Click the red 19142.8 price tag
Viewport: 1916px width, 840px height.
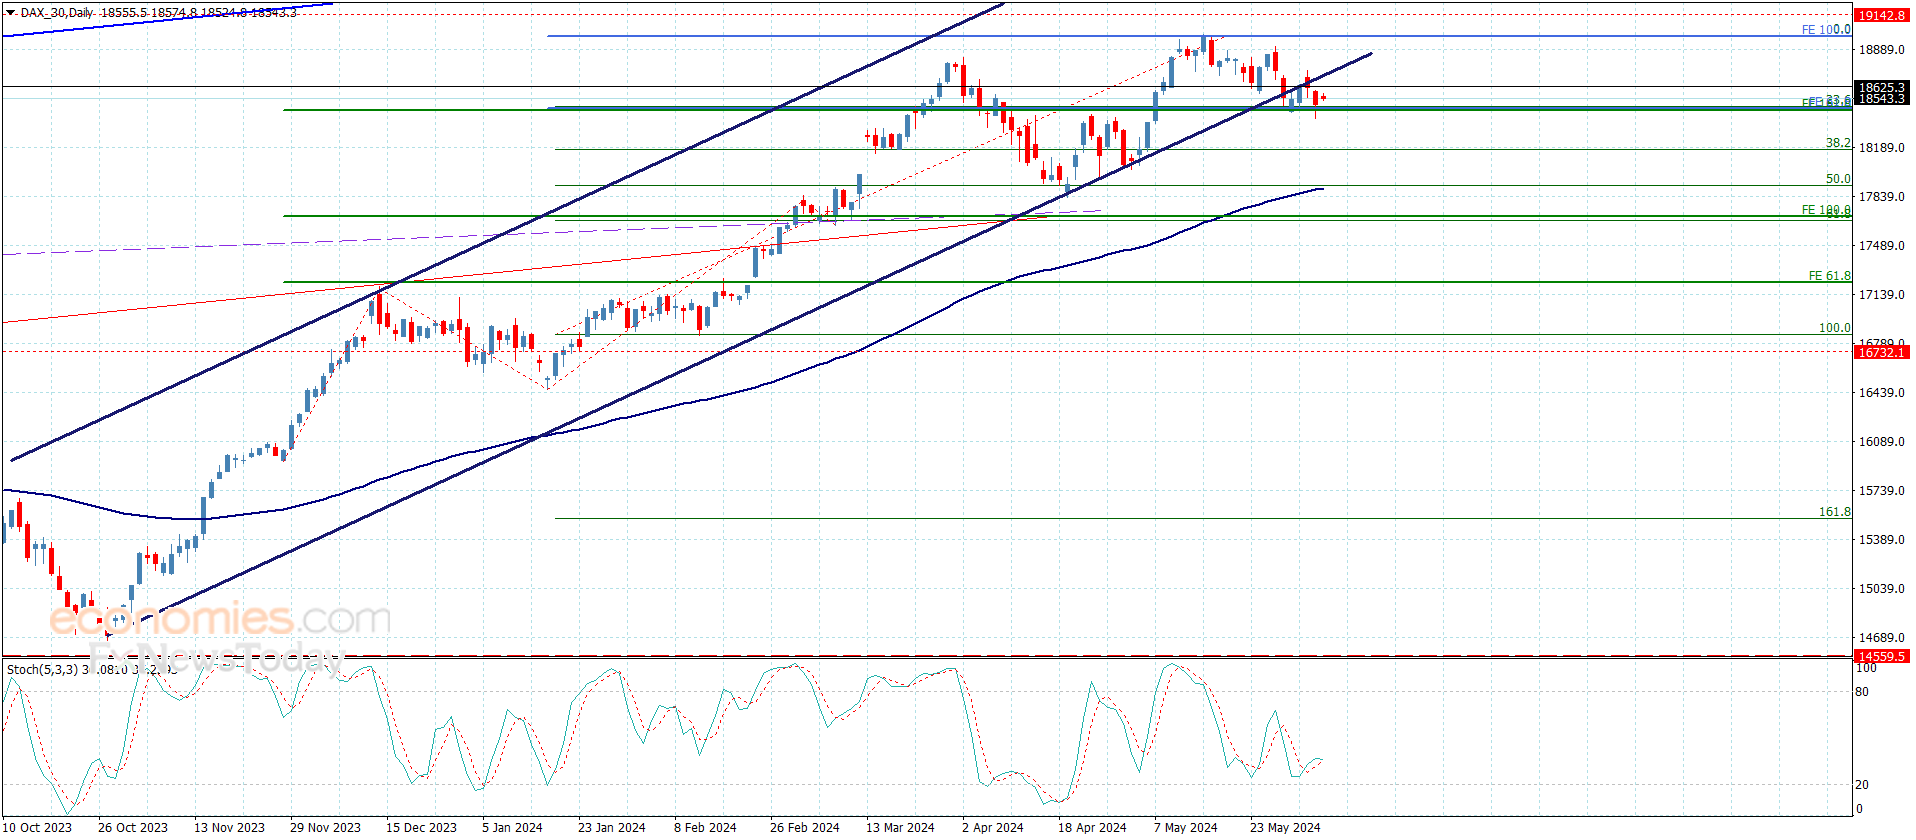tap(1881, 16)
